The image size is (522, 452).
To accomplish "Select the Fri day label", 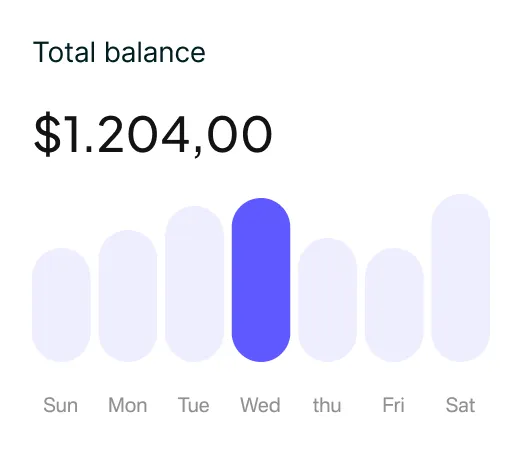I will click(x=394, y=405).
